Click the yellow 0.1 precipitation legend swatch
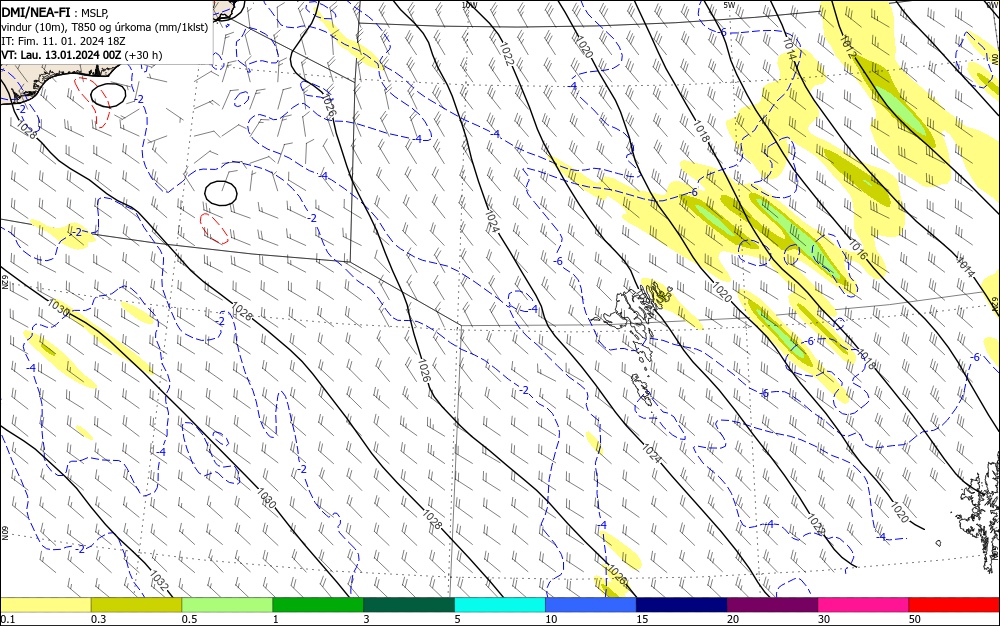 pos(45,605)
